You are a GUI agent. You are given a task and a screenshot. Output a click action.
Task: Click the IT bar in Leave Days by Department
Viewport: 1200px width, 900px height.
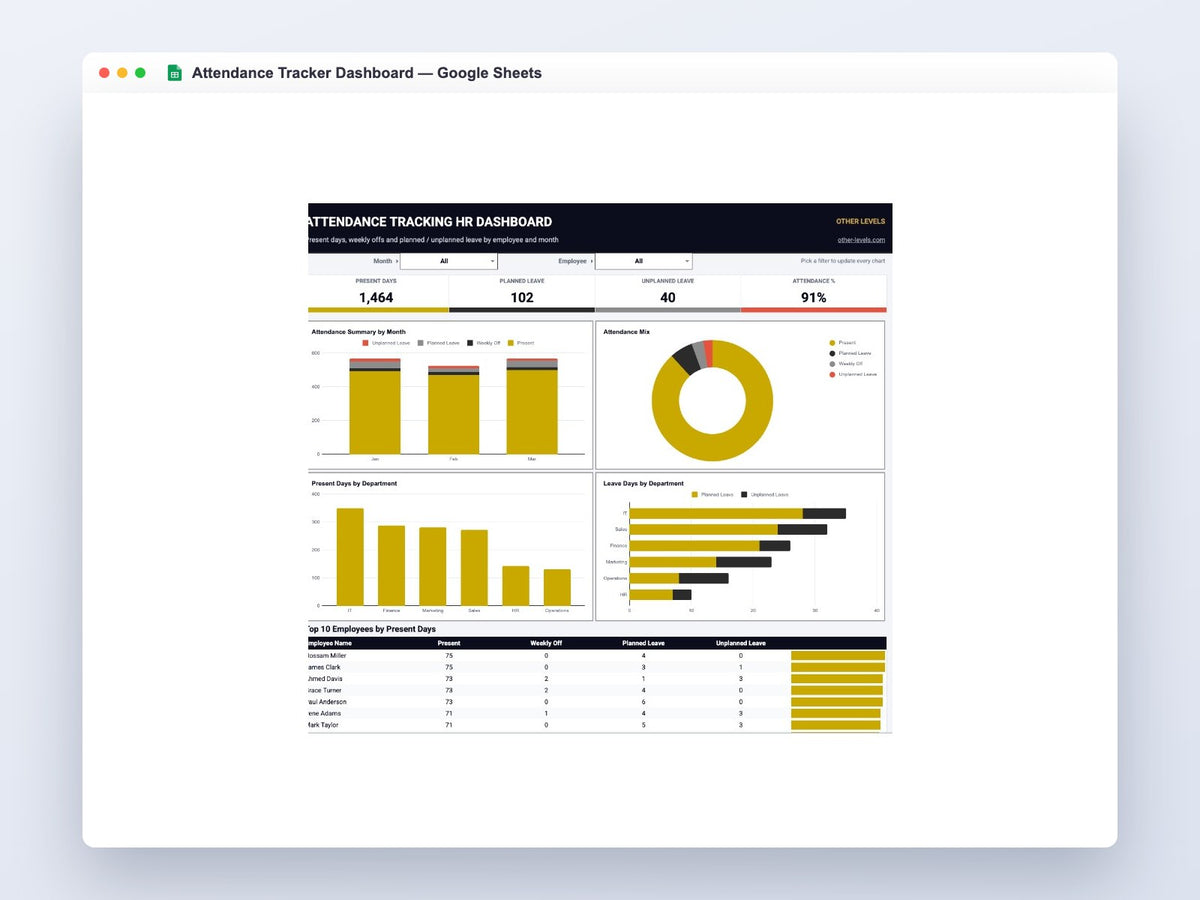(737, 513)
